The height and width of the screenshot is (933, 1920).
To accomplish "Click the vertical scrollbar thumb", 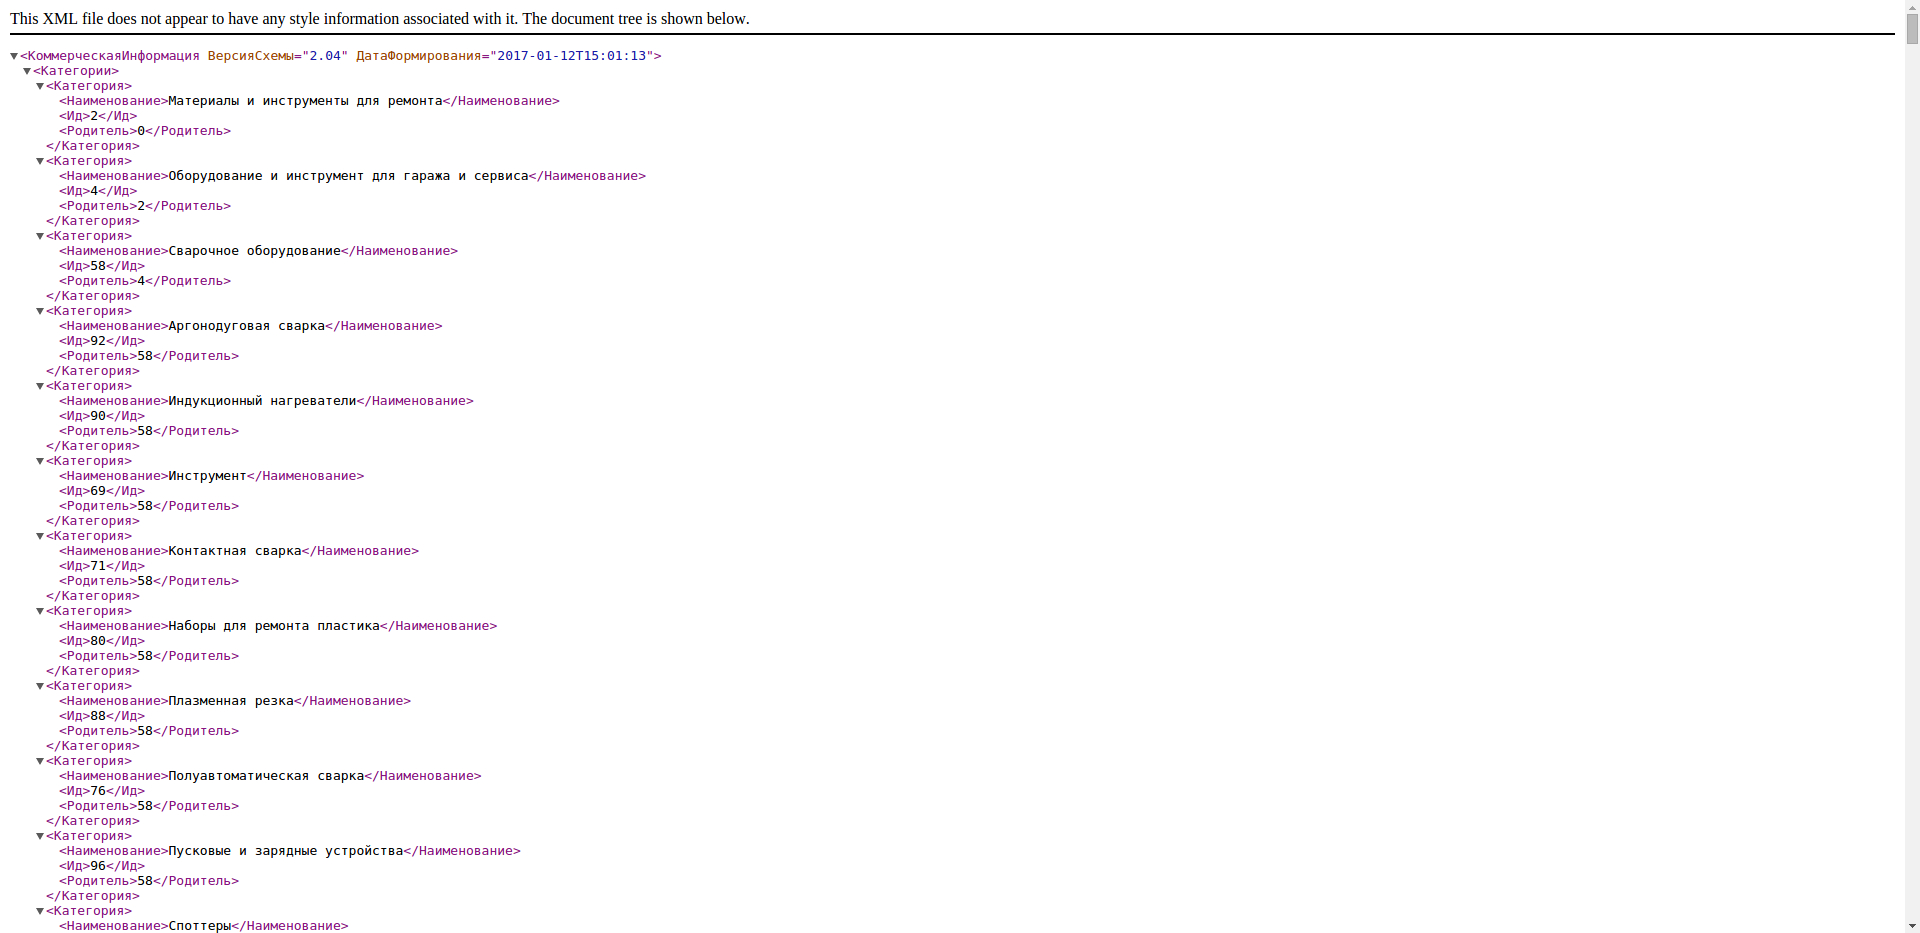I will 1912,28.
